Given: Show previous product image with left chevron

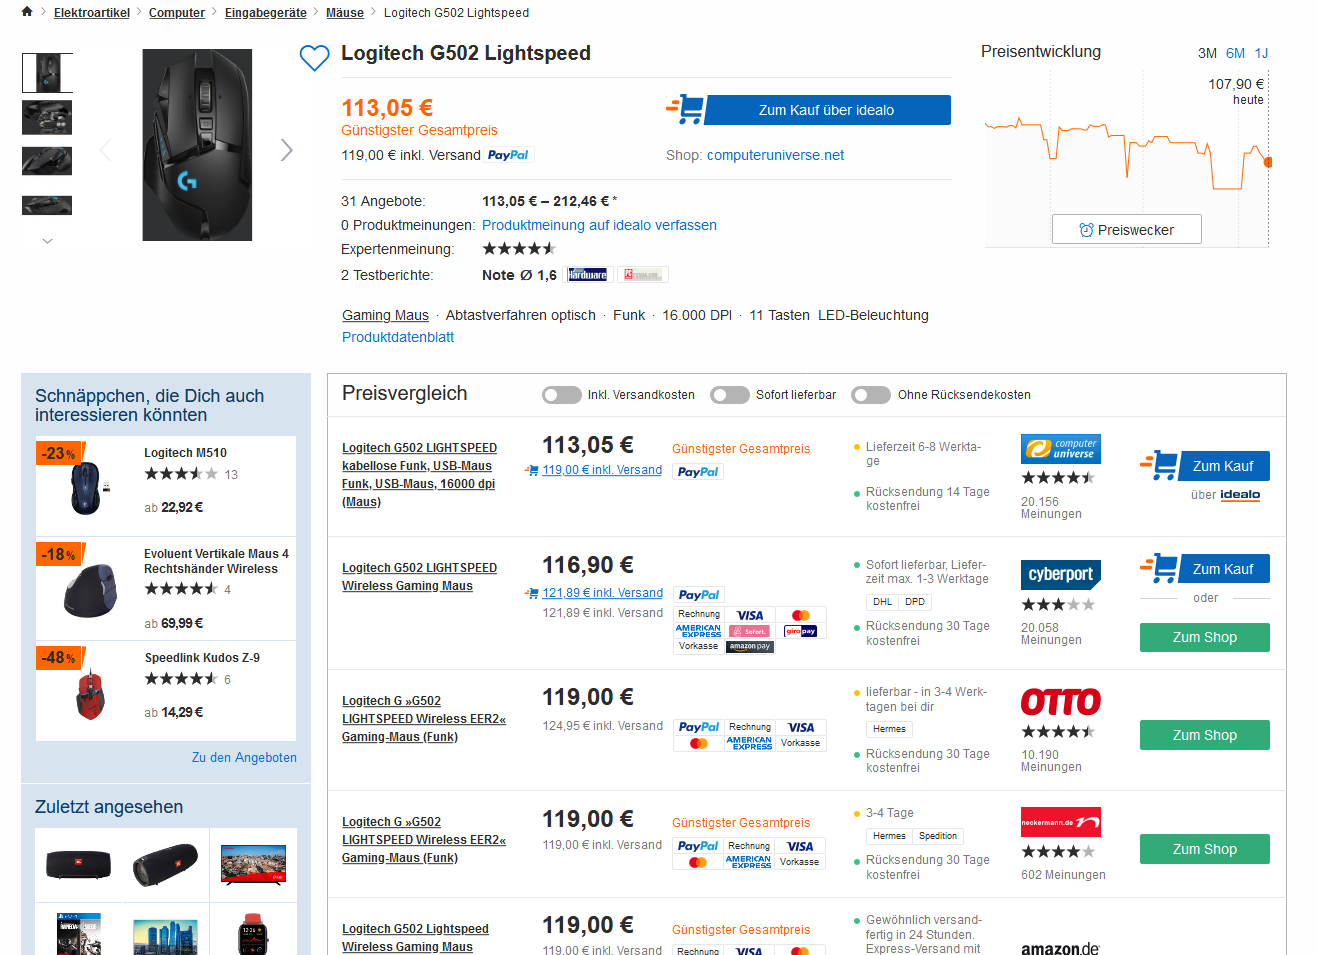Looking at the screenshot, I should (106, 150).
